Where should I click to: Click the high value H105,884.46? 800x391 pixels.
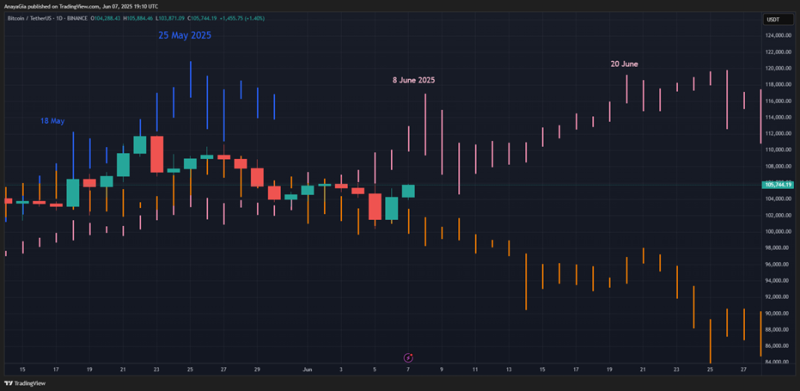point(138,18)
